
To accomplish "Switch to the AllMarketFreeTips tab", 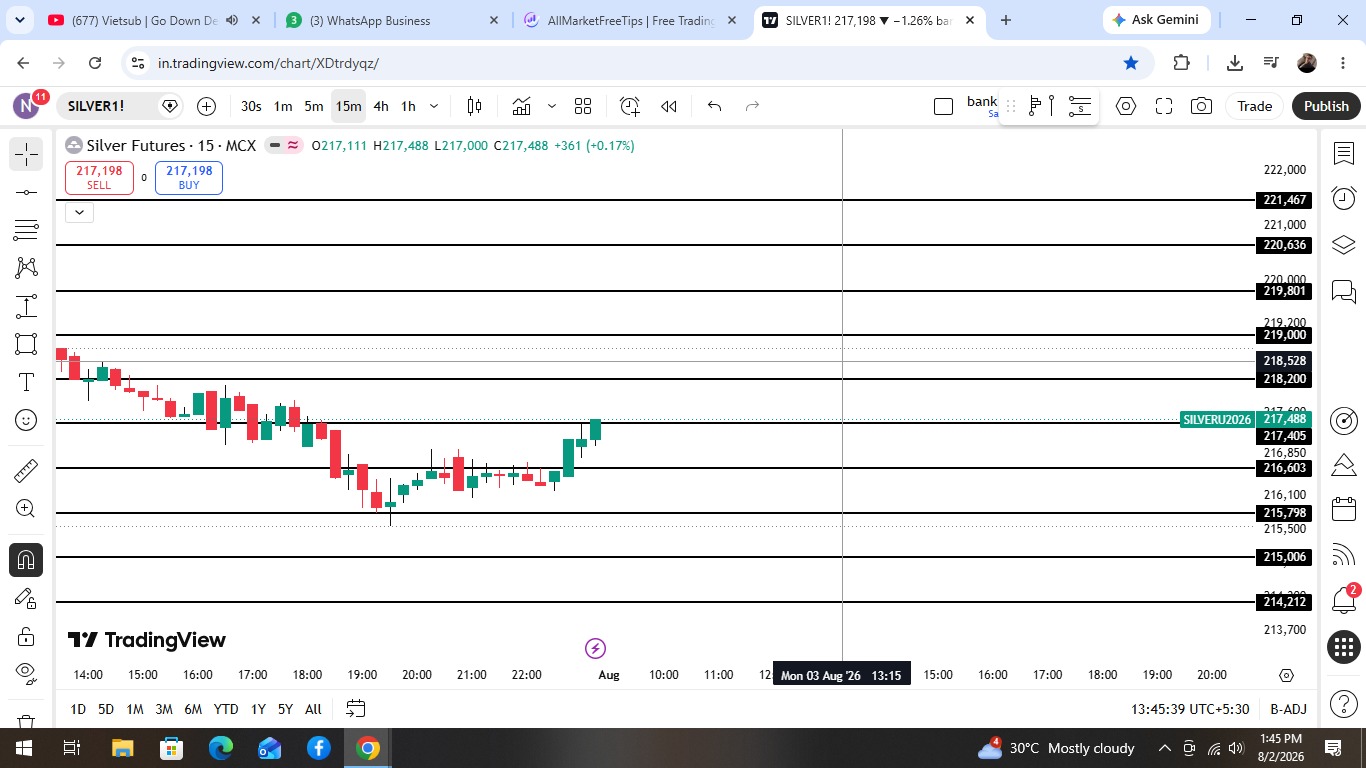I will tap(630, 20).
